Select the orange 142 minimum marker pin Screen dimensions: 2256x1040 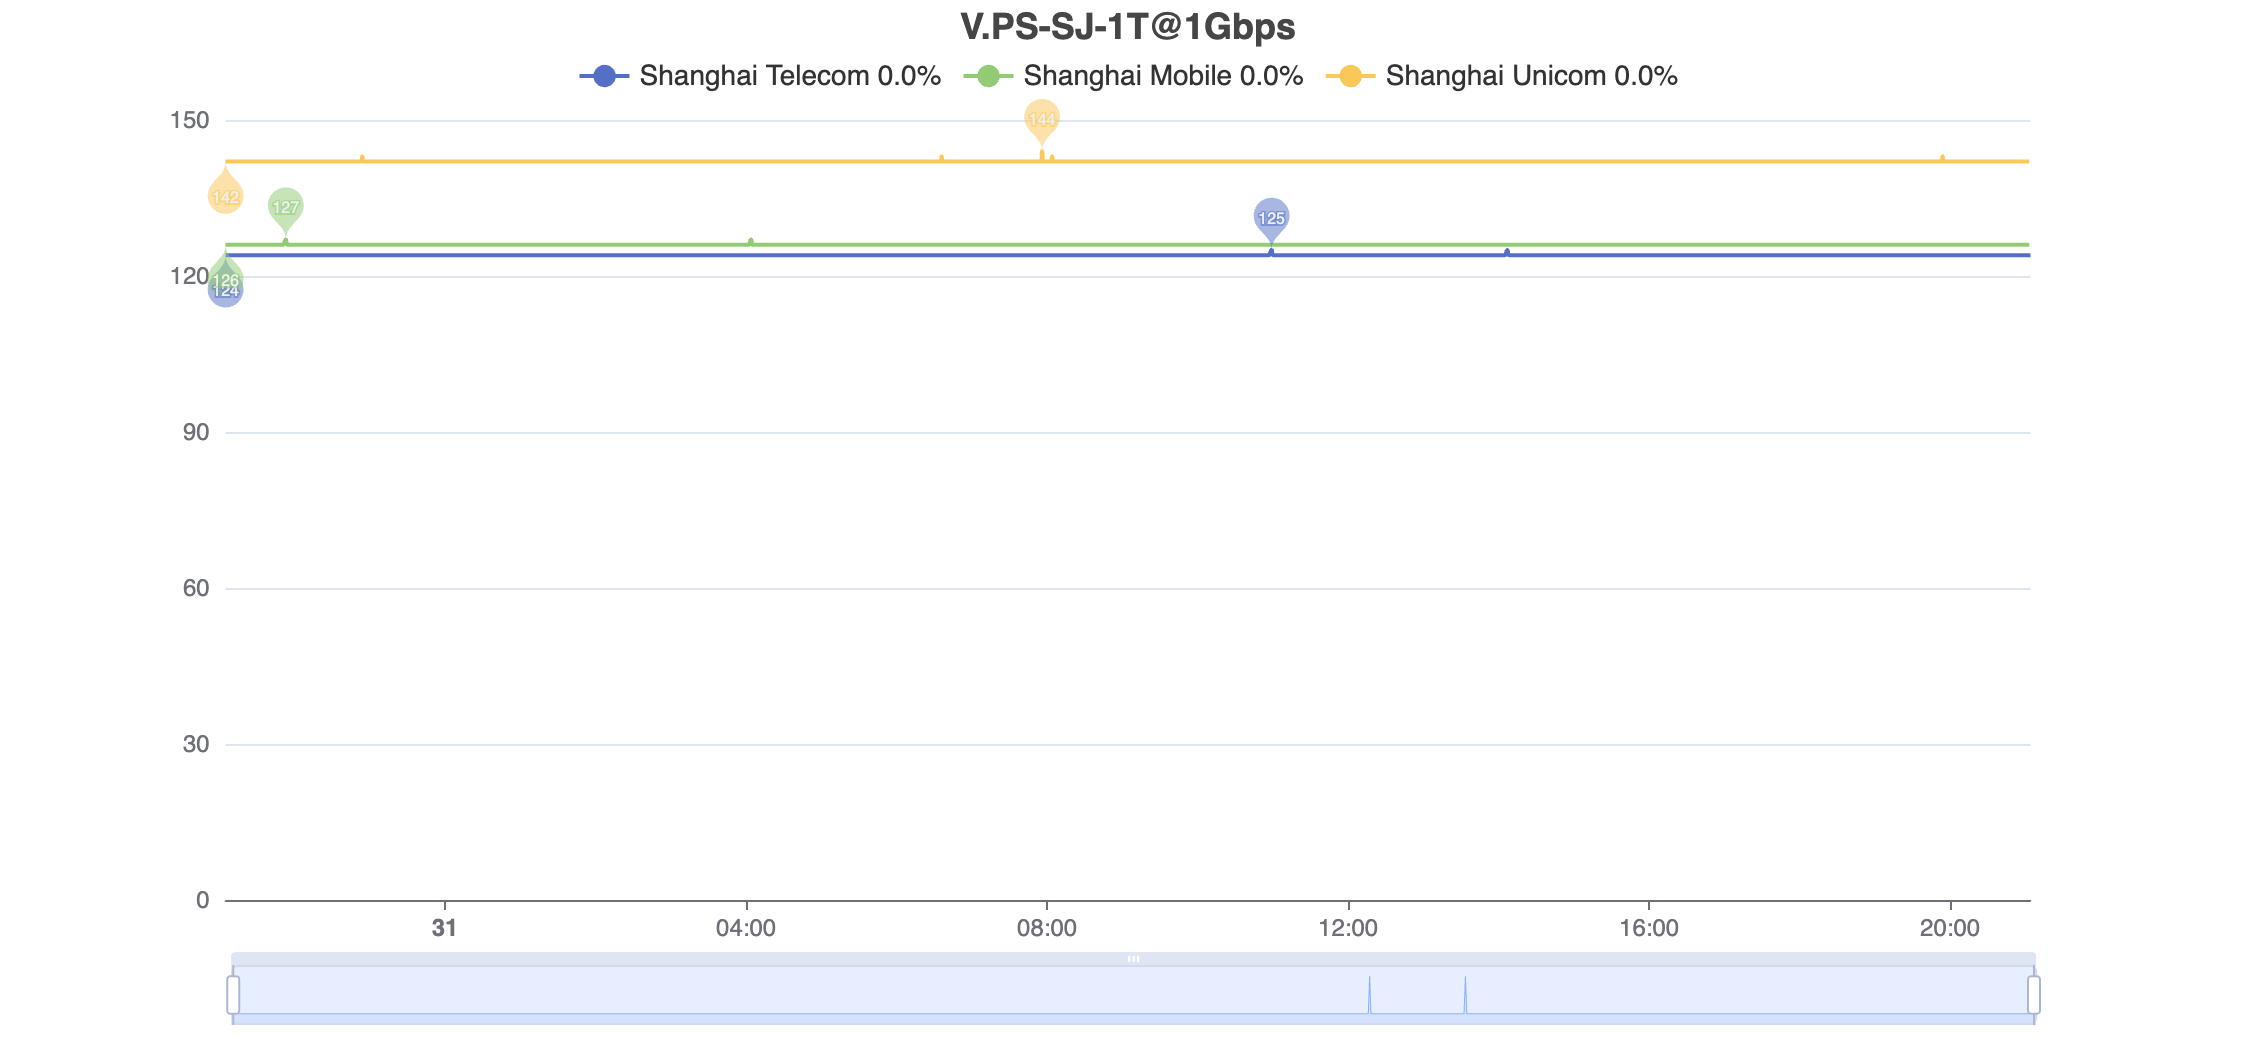tap(225, 196)
